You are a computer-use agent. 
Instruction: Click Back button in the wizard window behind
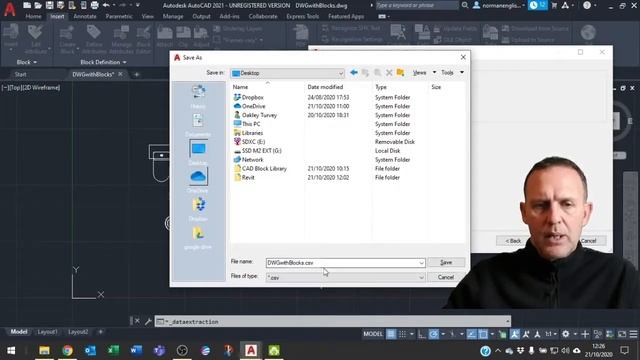pos(513,241)
